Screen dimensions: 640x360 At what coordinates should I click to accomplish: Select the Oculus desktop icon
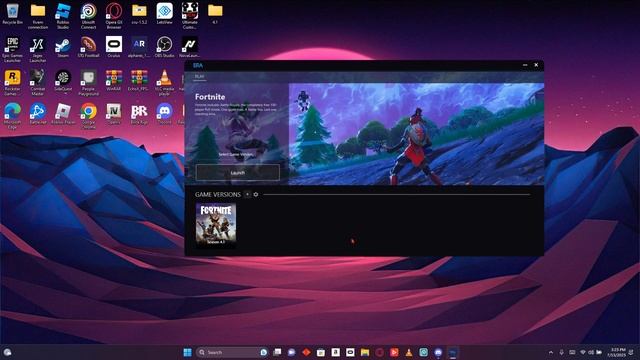[114, 47]
